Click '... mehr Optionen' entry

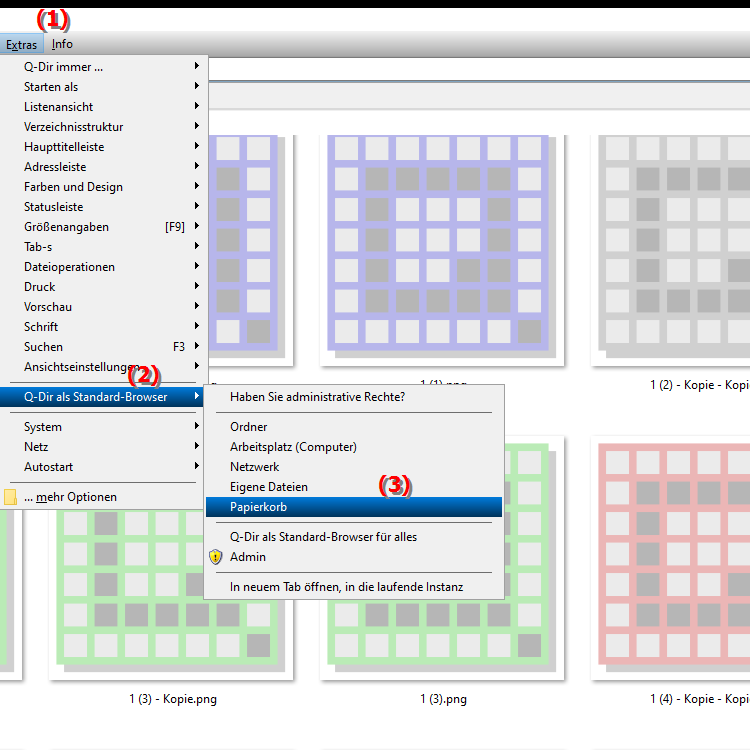104,497
